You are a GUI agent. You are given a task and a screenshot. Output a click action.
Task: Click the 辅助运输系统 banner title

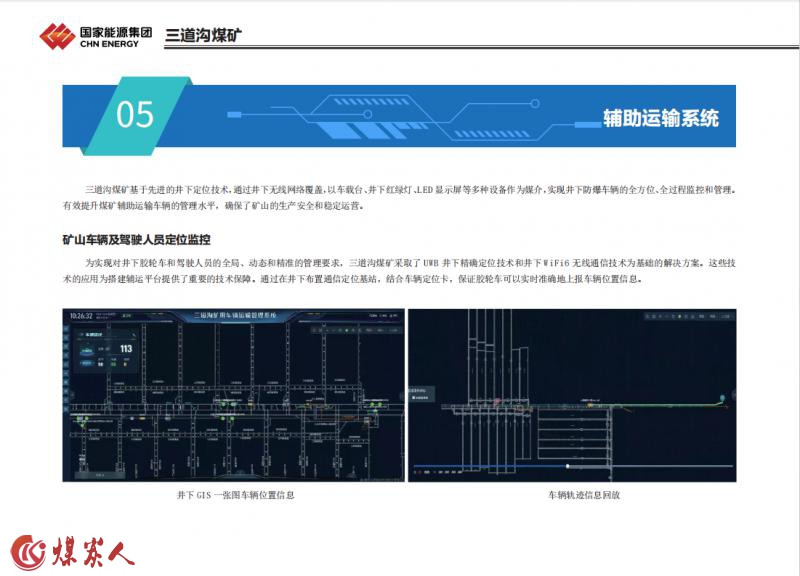(660, 118)
